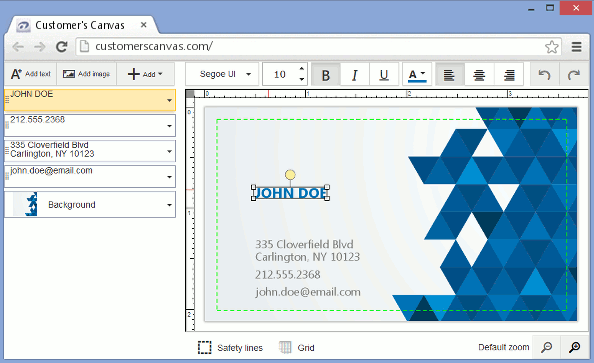
Task: Click the Undo arrow icon
Action: click(544, 75)
